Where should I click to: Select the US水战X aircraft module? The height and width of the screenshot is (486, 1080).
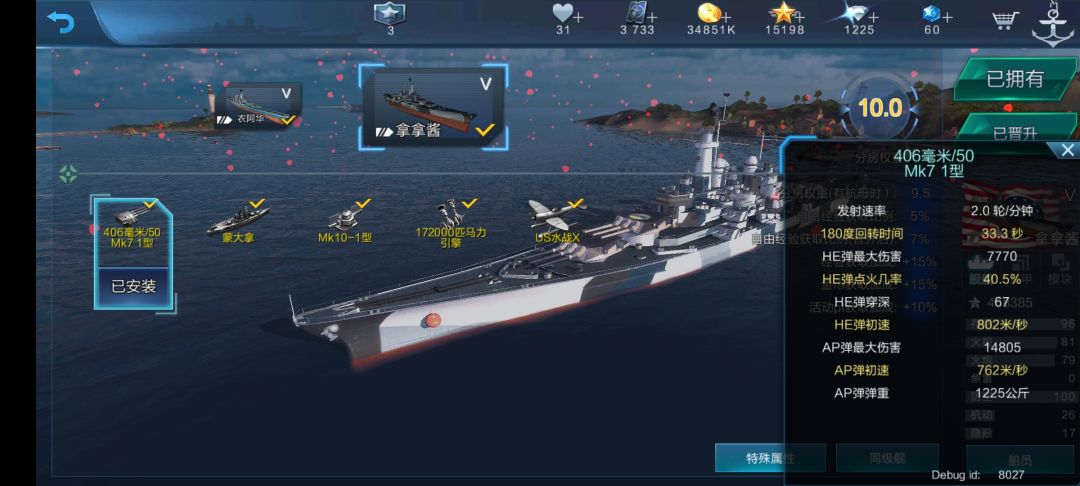pos(558,220)
